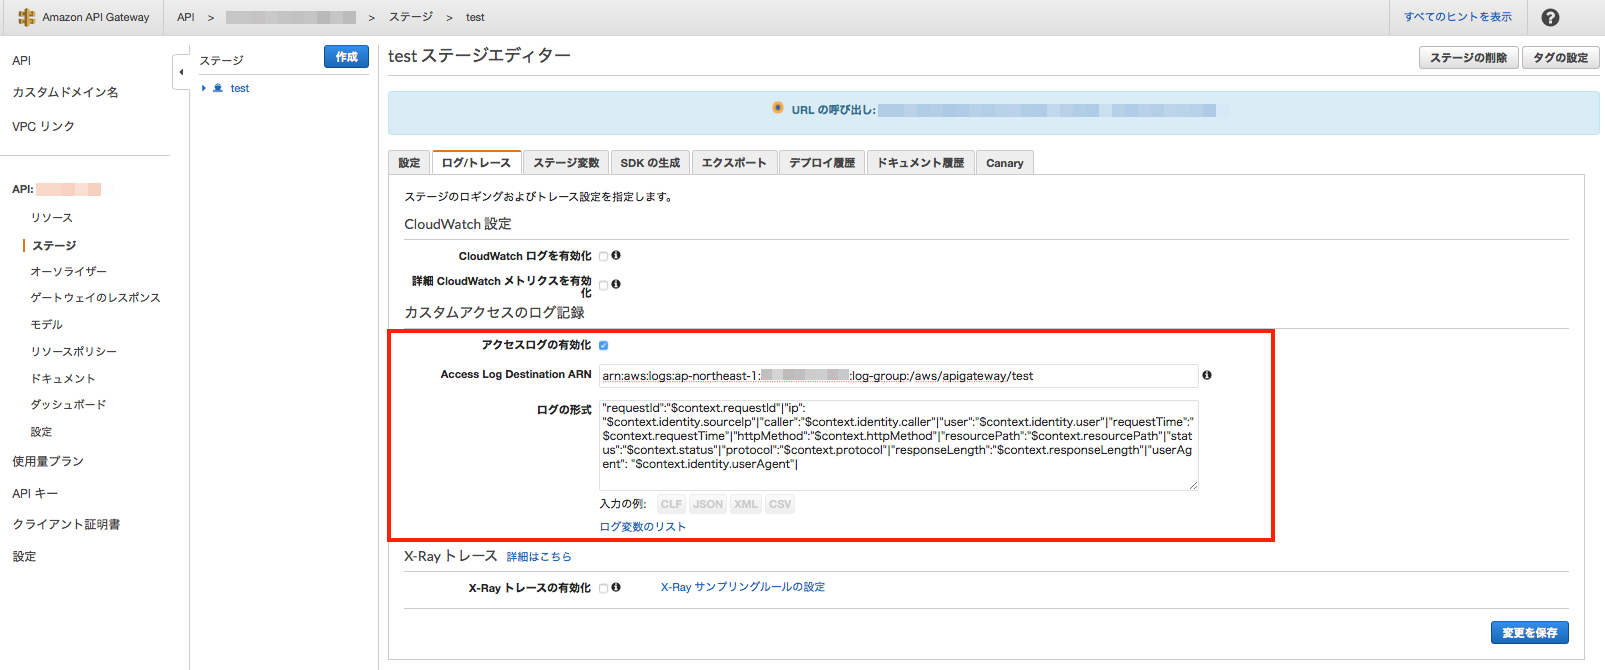Image resolution: width=1605 pixels, height=670 pixels.
Task: Insert the JSON example log format
Action: point(708,505)
